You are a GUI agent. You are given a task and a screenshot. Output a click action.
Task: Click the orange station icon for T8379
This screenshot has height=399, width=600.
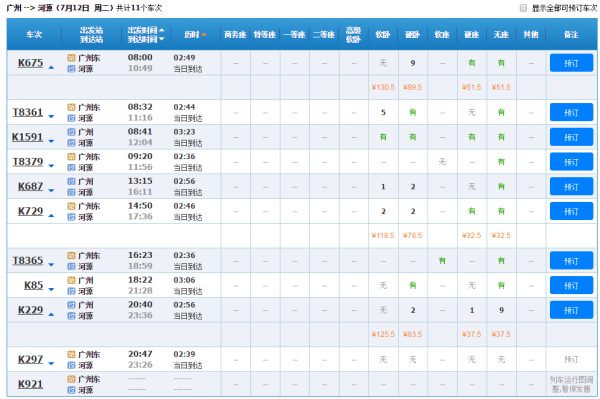tap(71, 156)
